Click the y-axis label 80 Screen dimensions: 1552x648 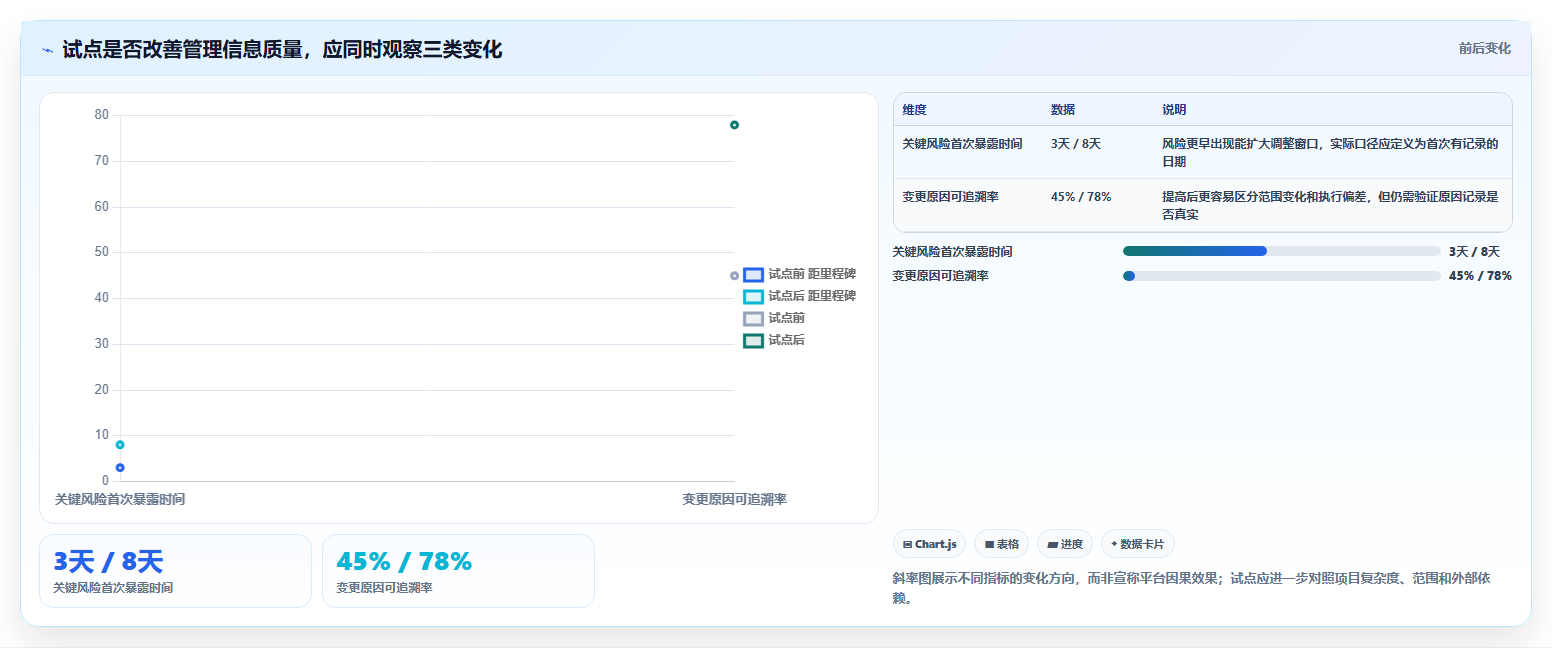[x=102, y=114]
